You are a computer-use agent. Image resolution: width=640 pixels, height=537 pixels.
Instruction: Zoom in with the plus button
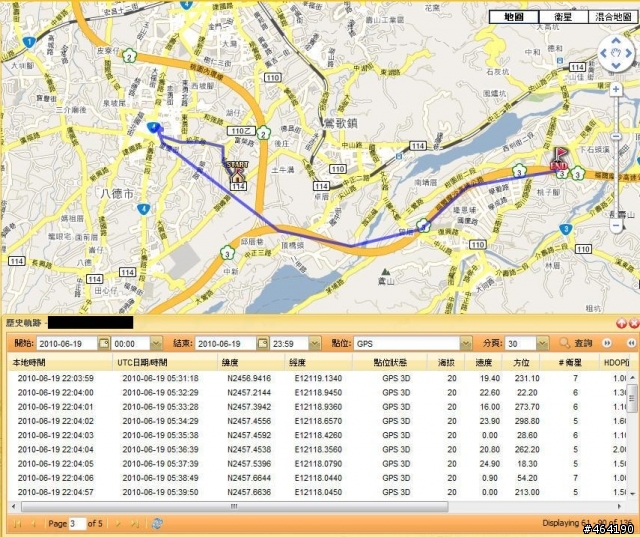[616, 89]
